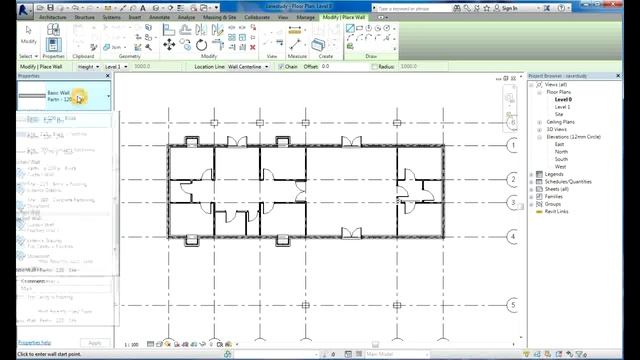Click the Filter icon in status bar
The width and height of the screenshot is (640, 360).
(580, 354)
